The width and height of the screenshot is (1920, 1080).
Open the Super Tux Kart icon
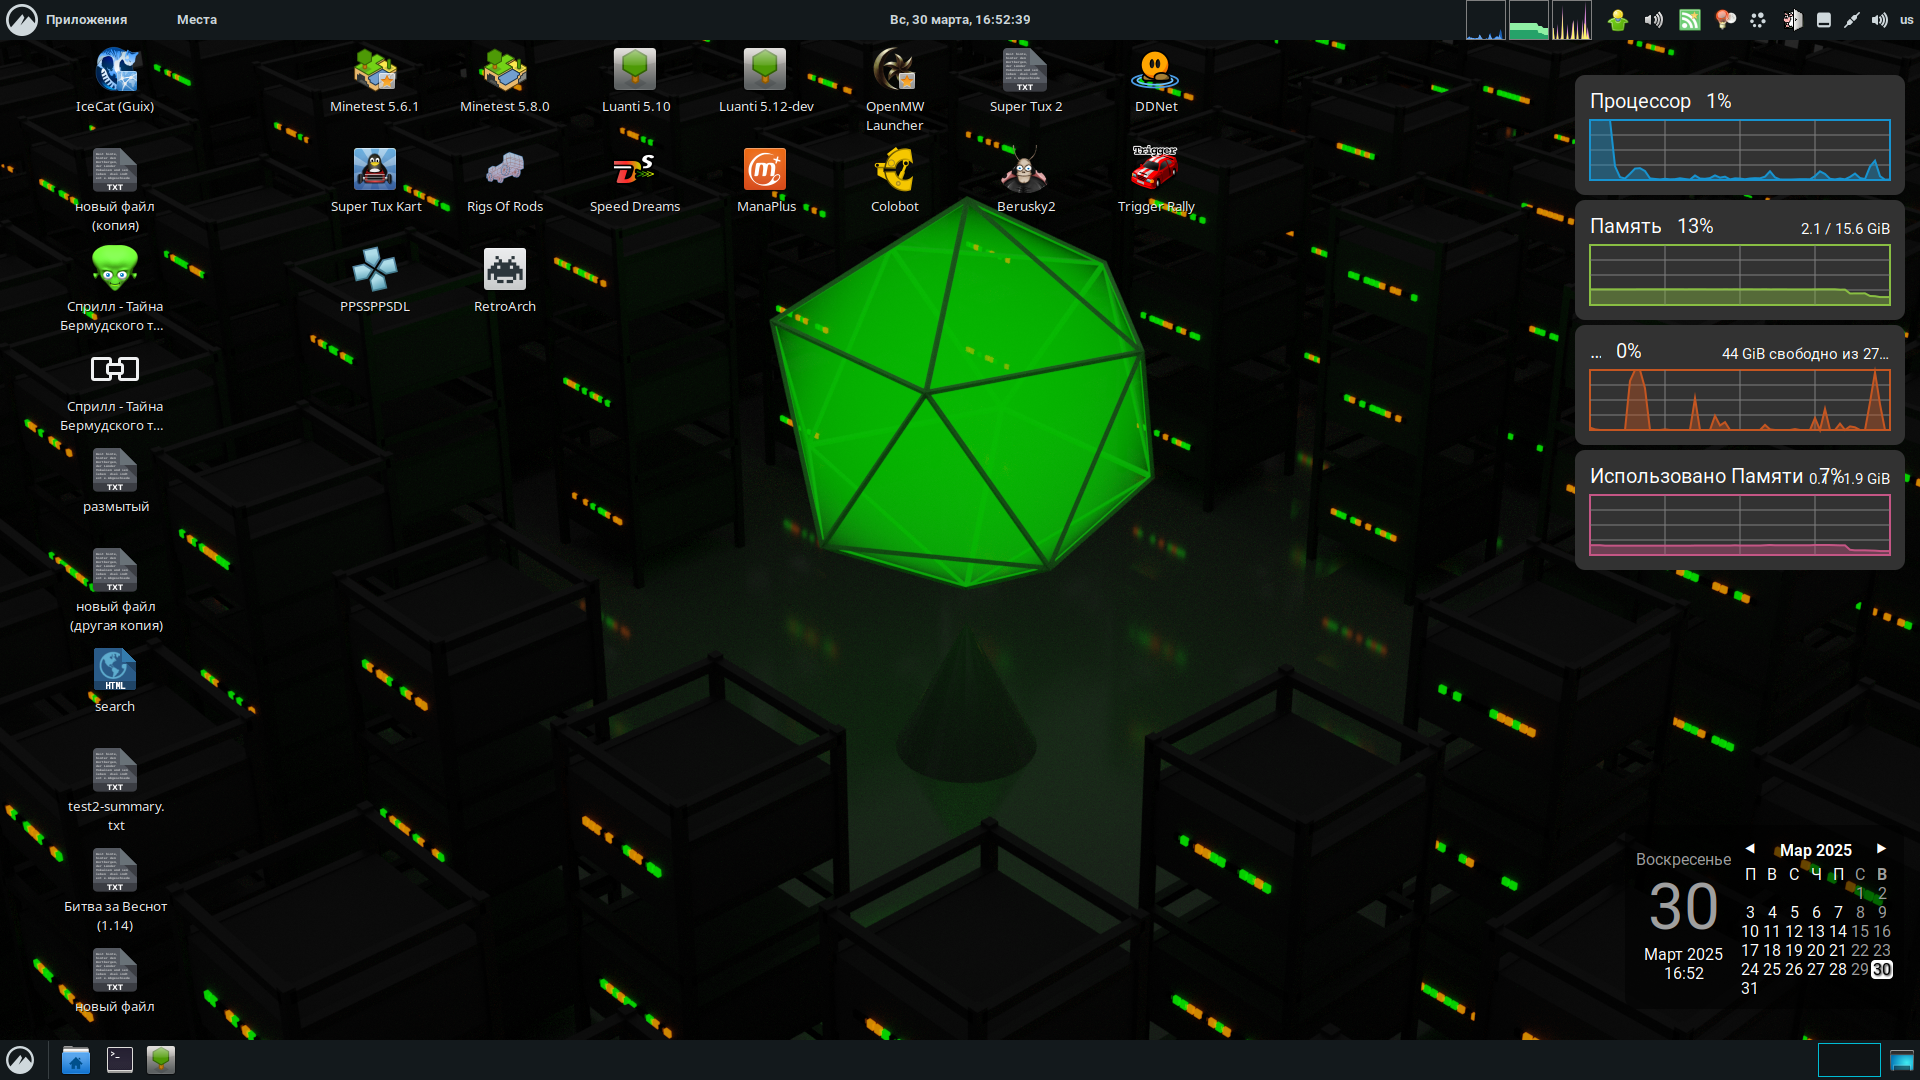pos(375,171)
